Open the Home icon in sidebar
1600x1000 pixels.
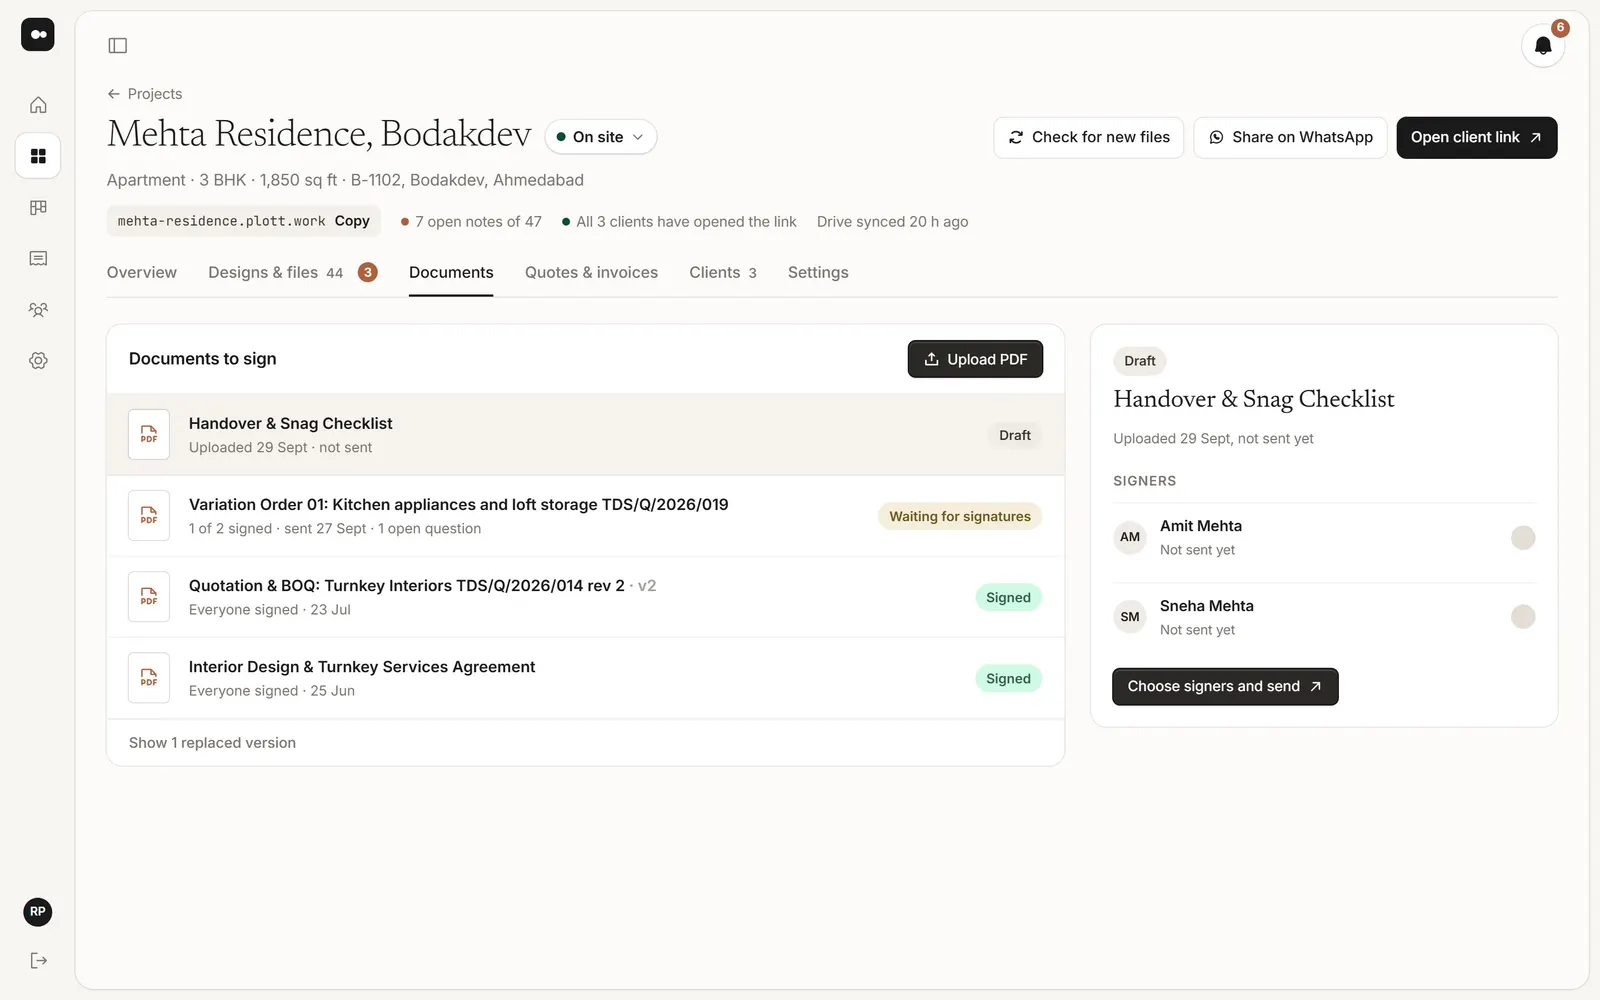tap(38, 105)
